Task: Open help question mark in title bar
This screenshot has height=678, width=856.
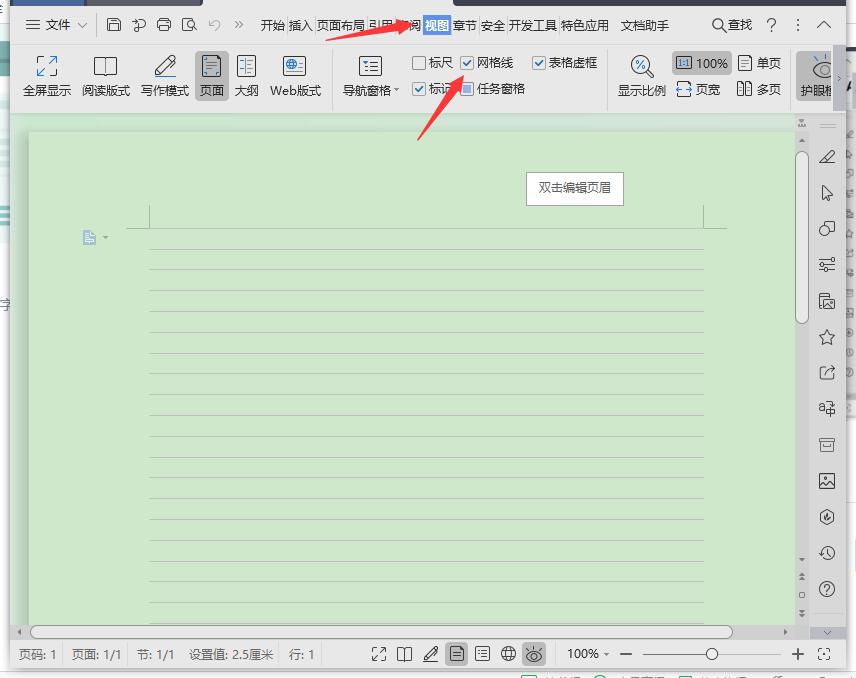Action: pos(771,25)
